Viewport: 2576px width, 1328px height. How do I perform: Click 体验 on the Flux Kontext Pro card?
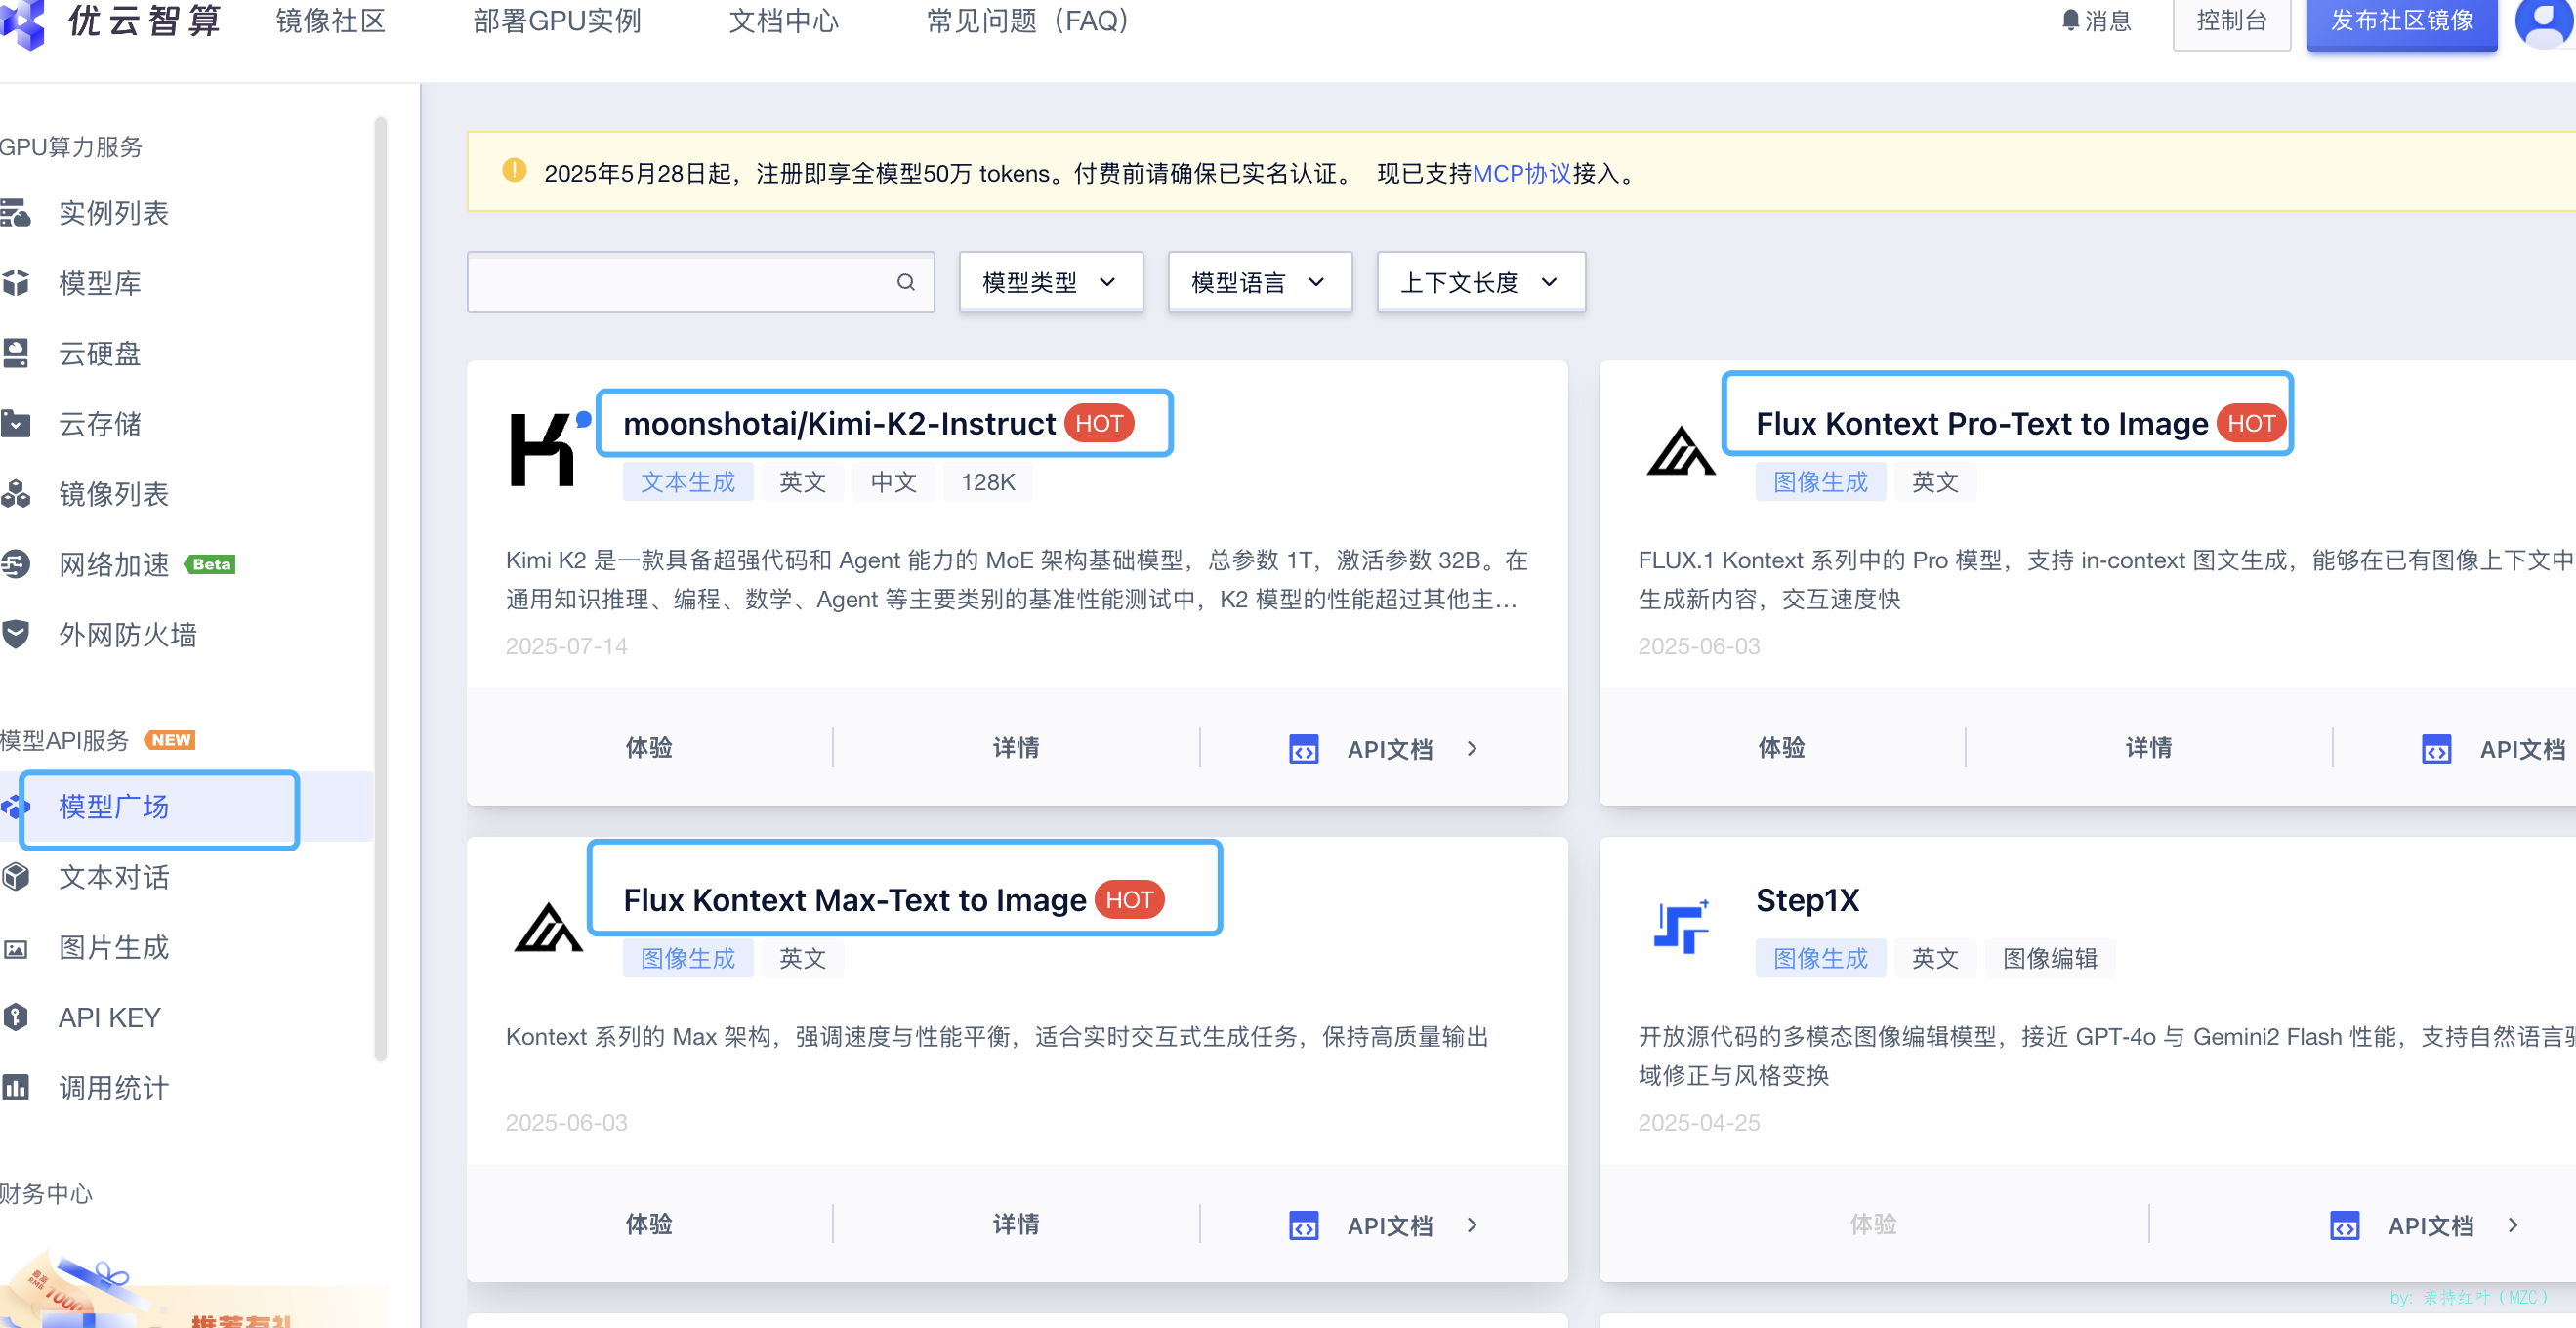(1782, 748)
